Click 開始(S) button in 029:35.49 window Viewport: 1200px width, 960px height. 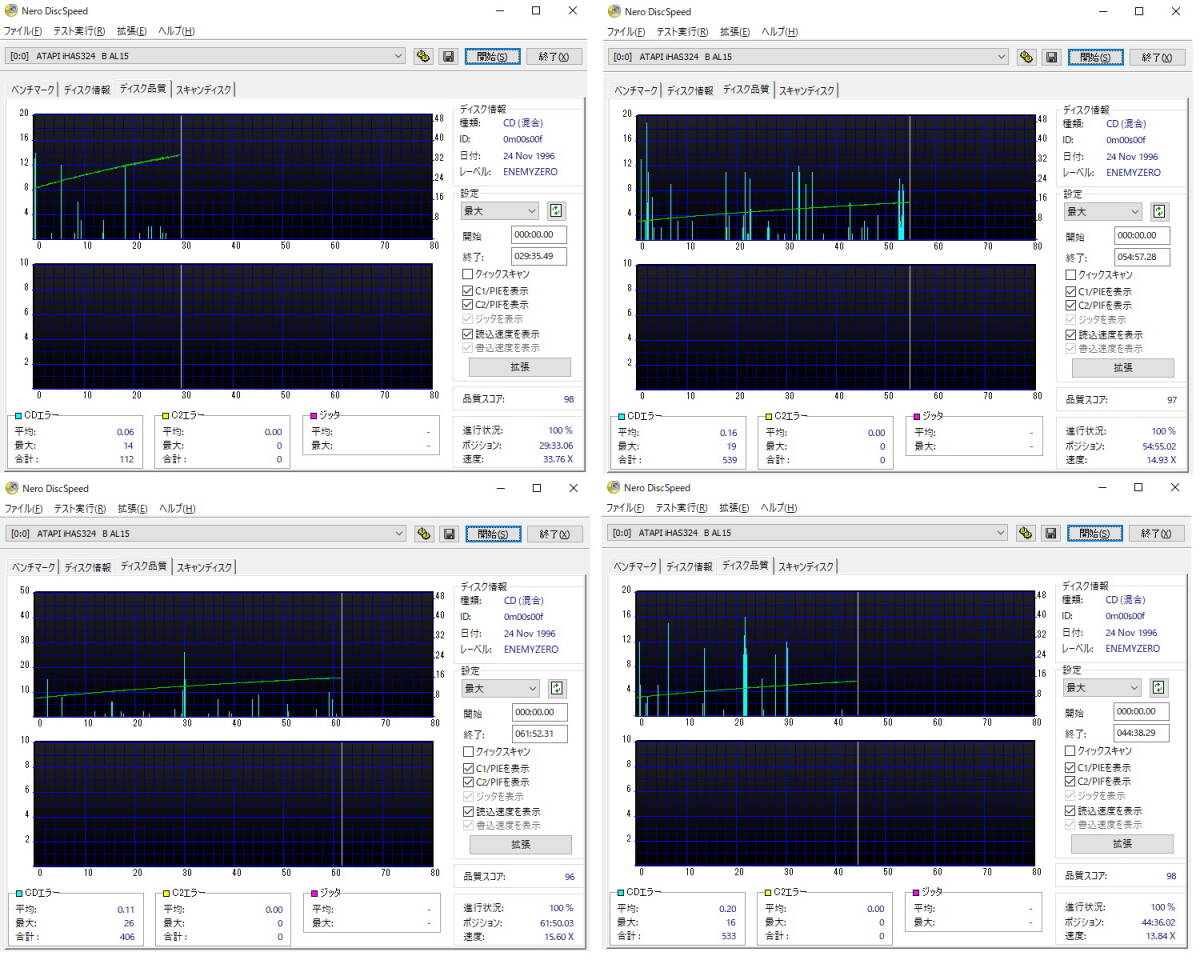[493, 56]
